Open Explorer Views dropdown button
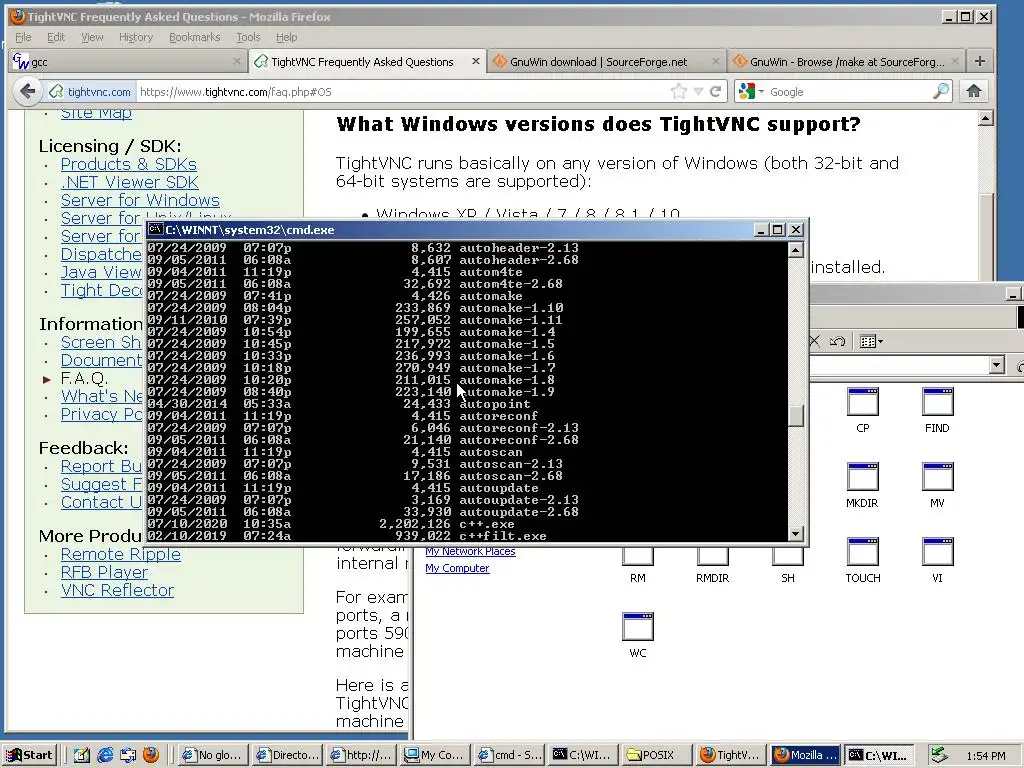 click(871, 341)
